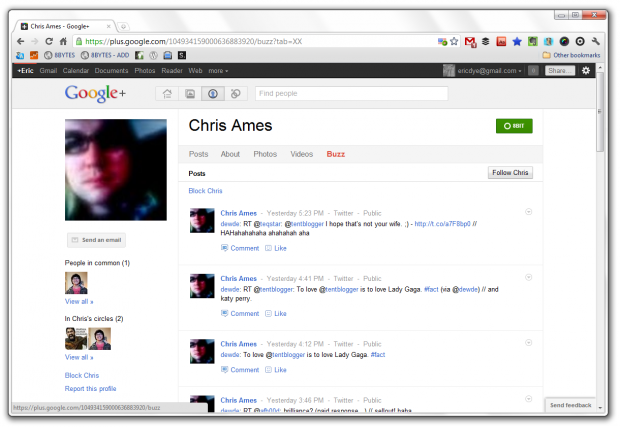
Task: Click the Share... button
Action: point(560,70)
